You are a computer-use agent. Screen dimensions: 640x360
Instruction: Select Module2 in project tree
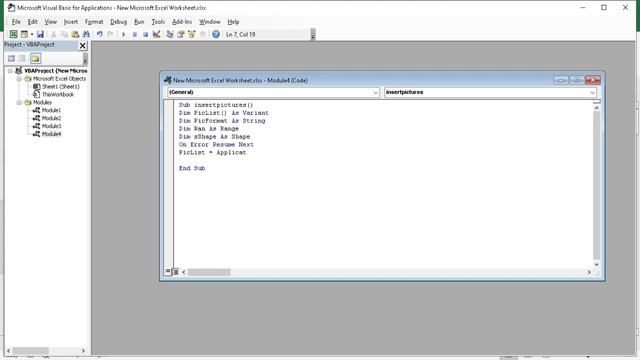[51, 118]
